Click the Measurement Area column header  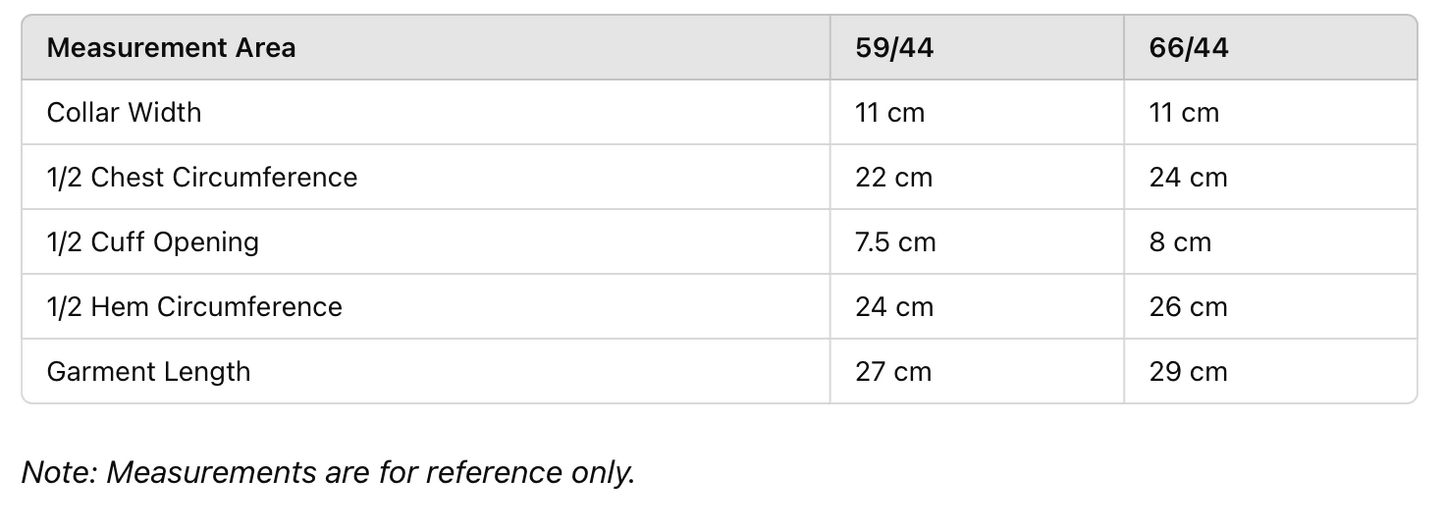(171, 48)
